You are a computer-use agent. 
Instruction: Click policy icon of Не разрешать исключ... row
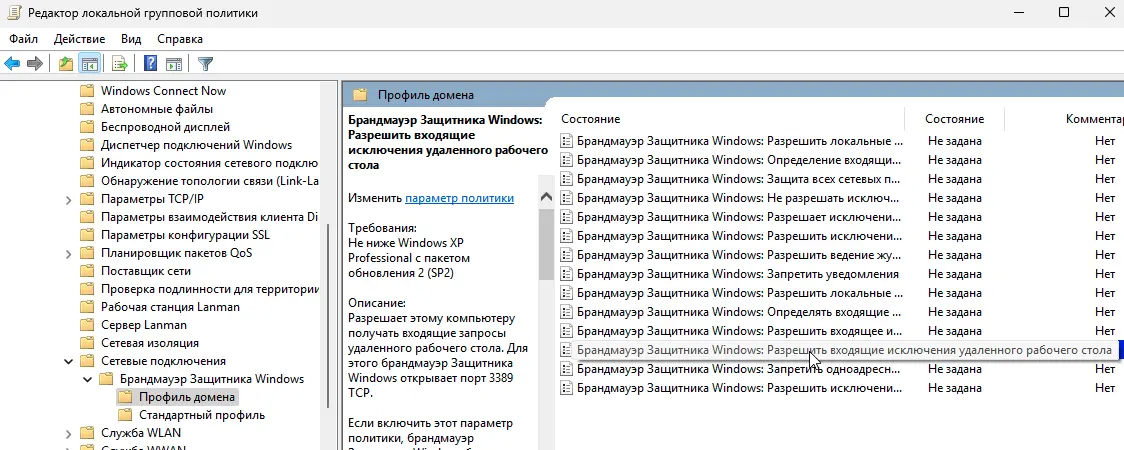(x=566, y=198)
